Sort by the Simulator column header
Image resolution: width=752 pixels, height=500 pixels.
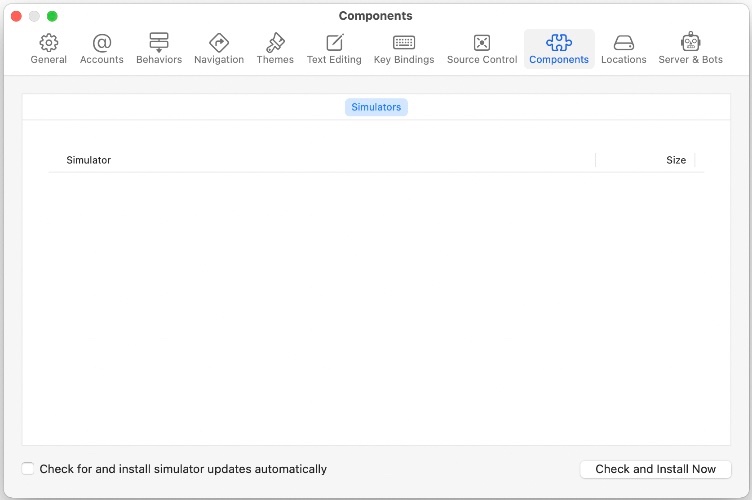click(88, 160)
